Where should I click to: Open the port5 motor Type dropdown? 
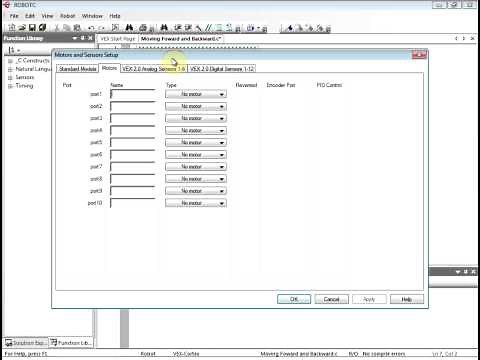(196, 143)
